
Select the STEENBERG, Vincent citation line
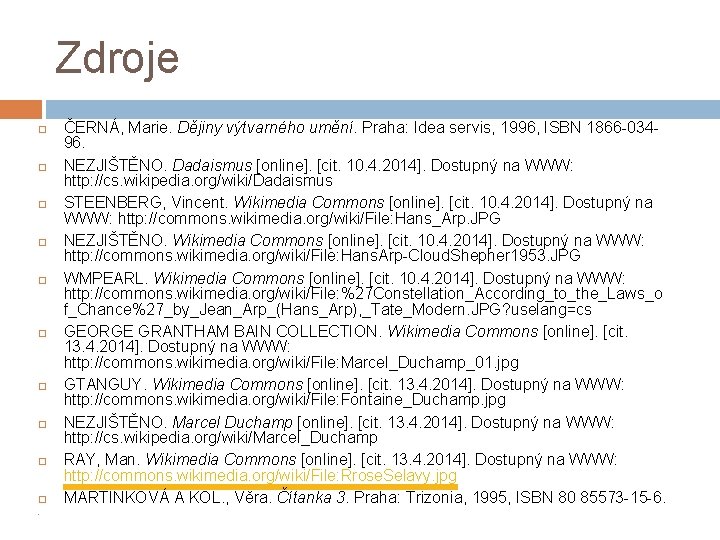tap(358, 202)
